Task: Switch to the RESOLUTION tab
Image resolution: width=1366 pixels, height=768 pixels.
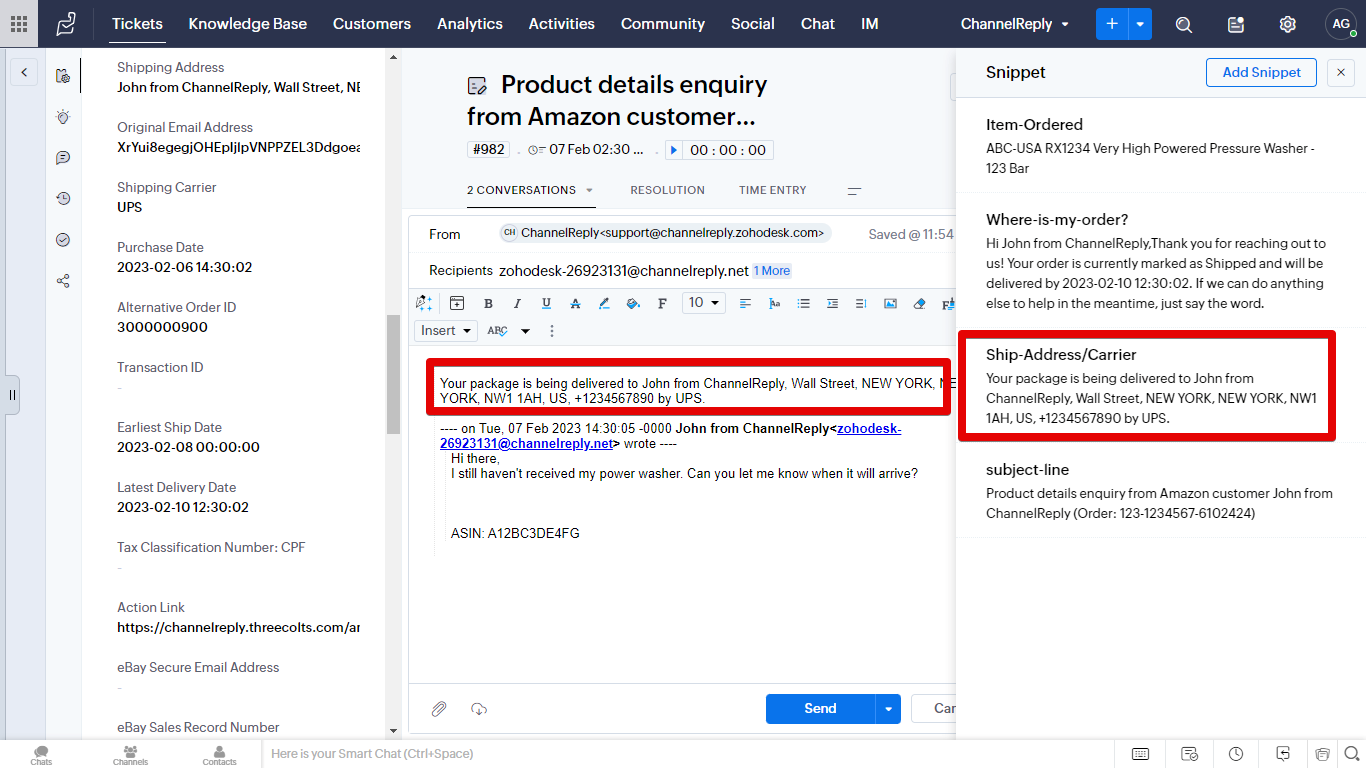Action: pos(667,190)
